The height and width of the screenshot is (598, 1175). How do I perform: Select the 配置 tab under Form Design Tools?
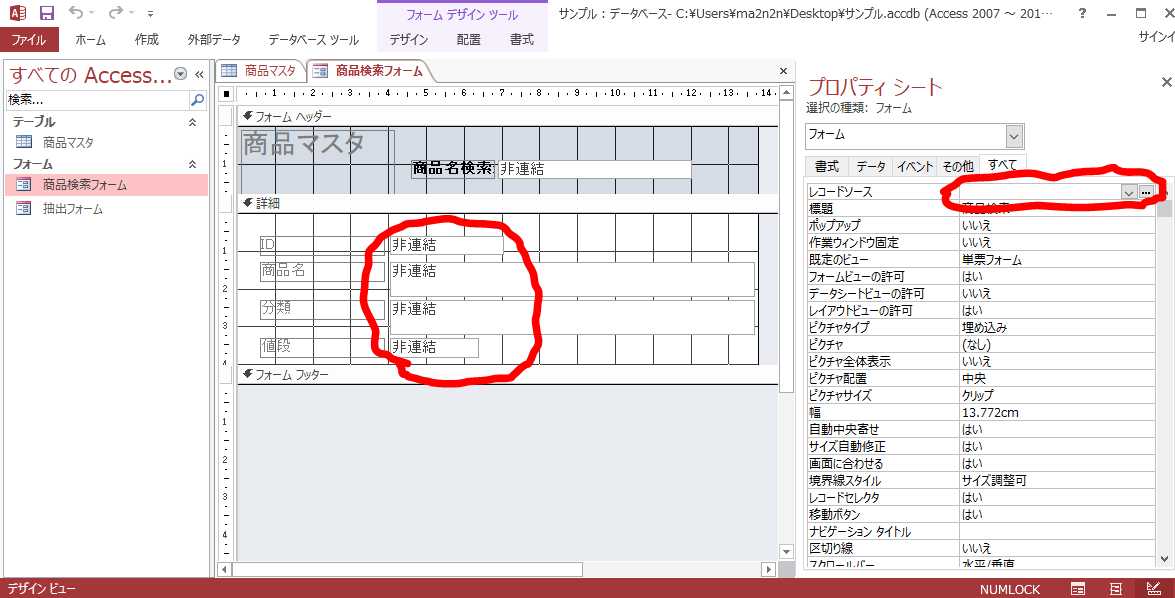coord(469,40)
